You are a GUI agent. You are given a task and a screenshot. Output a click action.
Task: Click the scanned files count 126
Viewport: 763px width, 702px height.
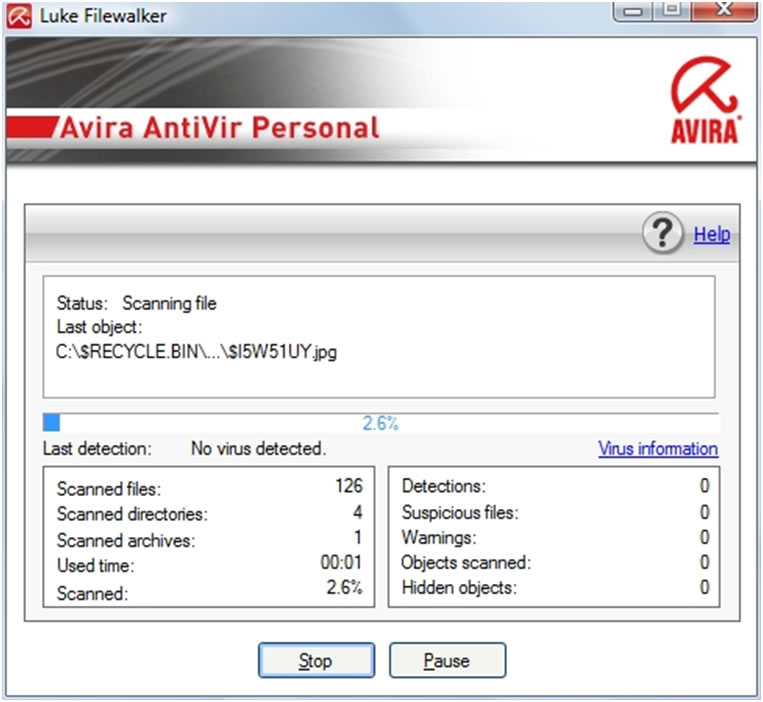tap(349, 486)
